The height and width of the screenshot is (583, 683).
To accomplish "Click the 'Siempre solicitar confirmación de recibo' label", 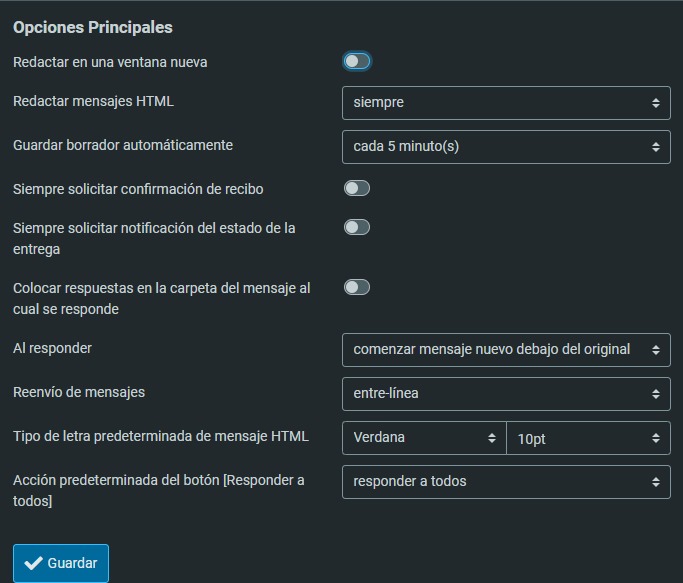I will click(x=138, y=188).
